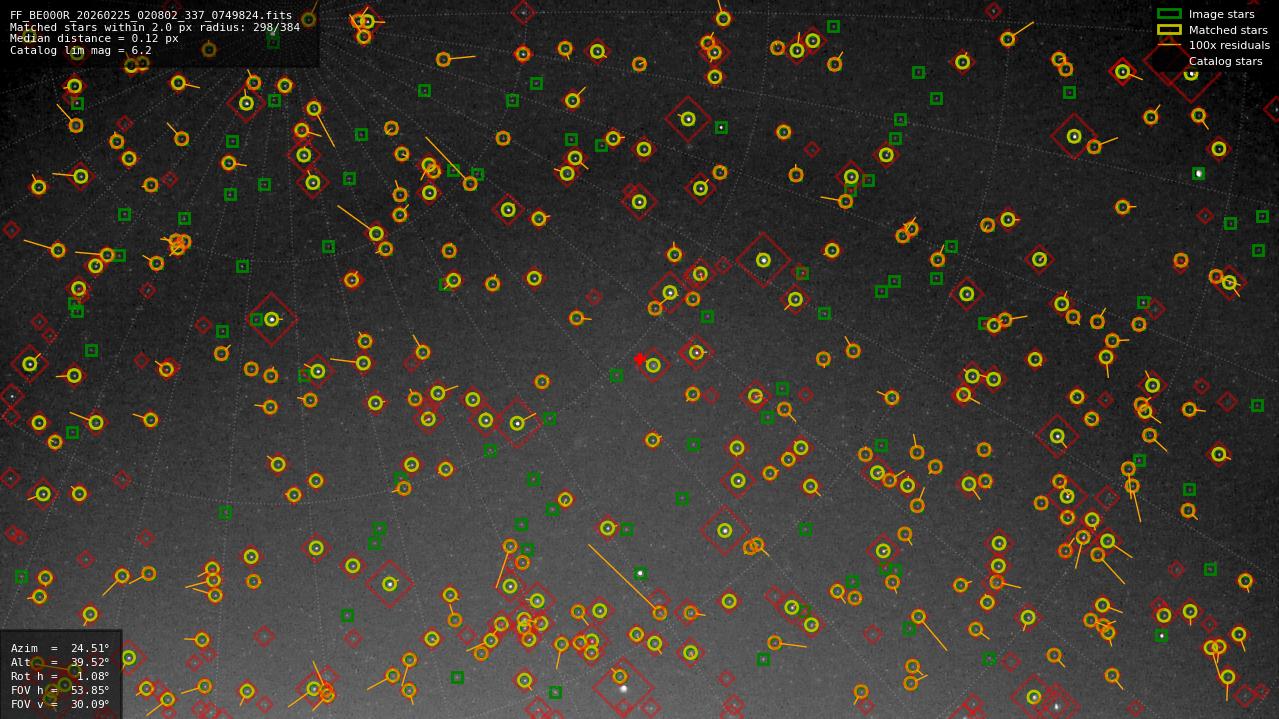
Task: Click the 'Catalog lim mag = 6.2' line
Action: [x=81, y=50]
